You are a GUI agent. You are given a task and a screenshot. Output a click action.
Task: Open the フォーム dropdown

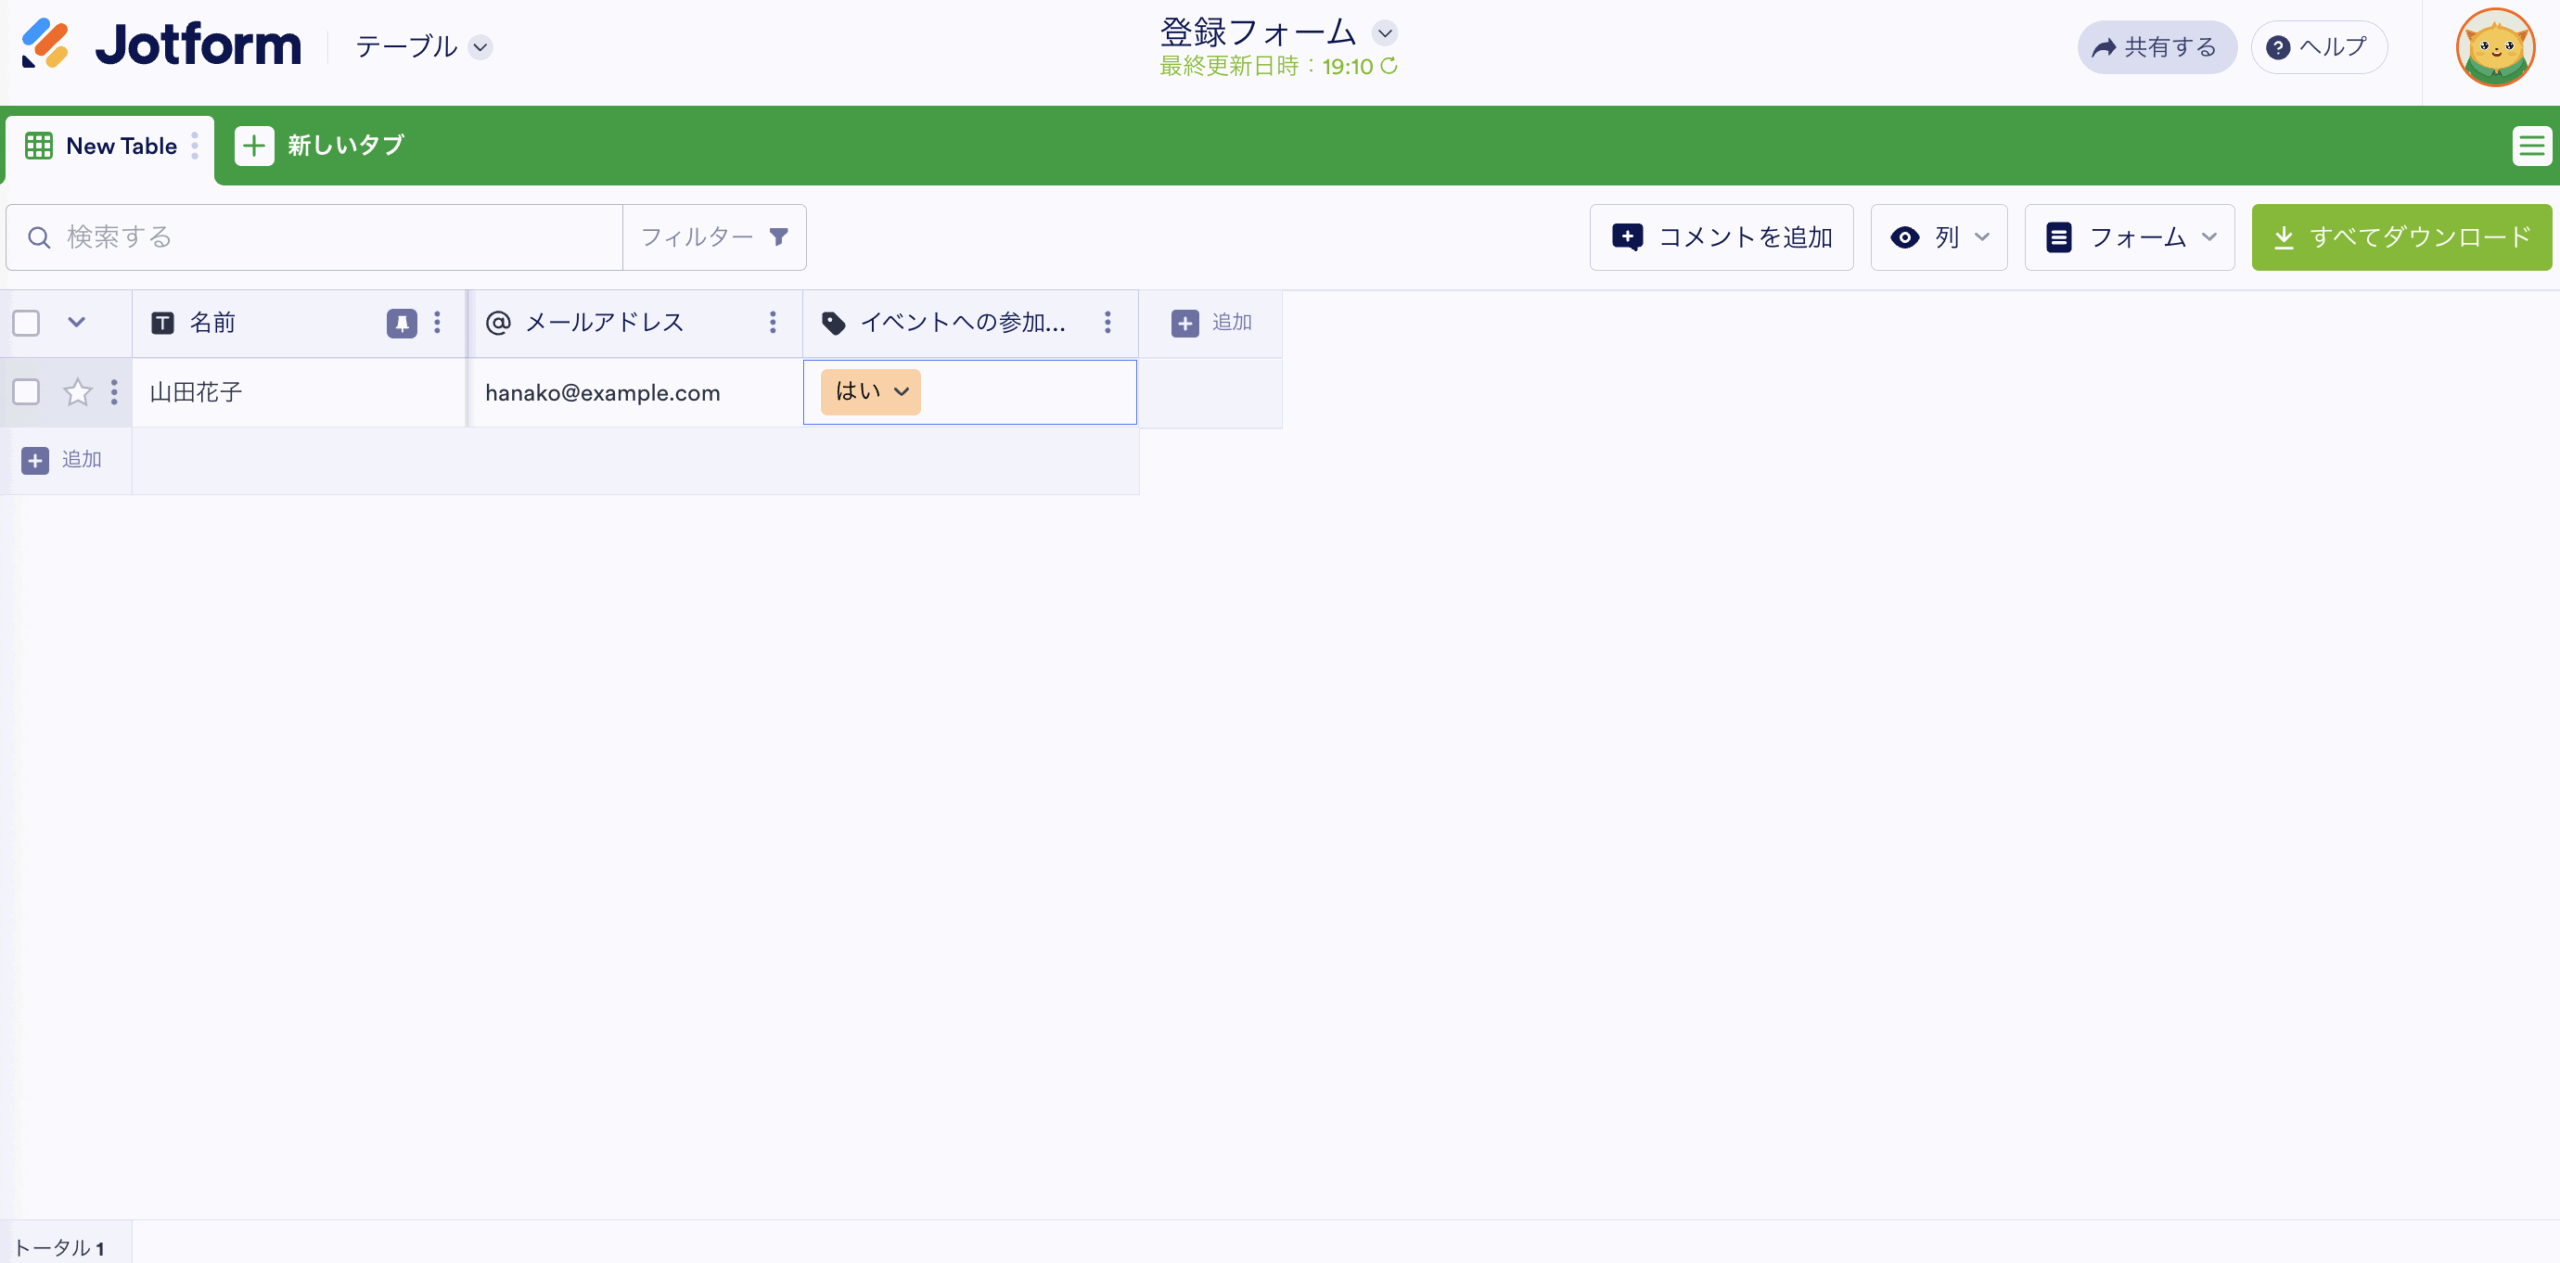pyautogui.click(x=2130, y=237)
